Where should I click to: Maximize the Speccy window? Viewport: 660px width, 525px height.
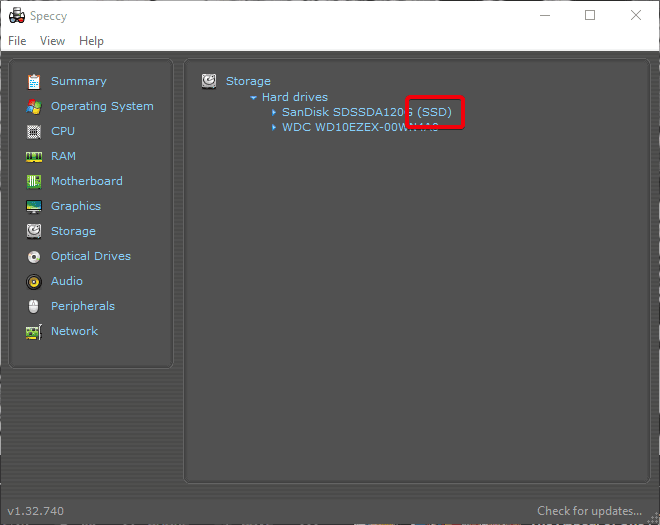tap(590, 16)
